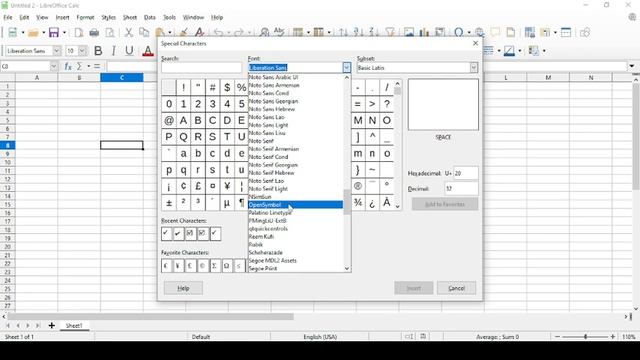Open the File menu

coord(8,18)
